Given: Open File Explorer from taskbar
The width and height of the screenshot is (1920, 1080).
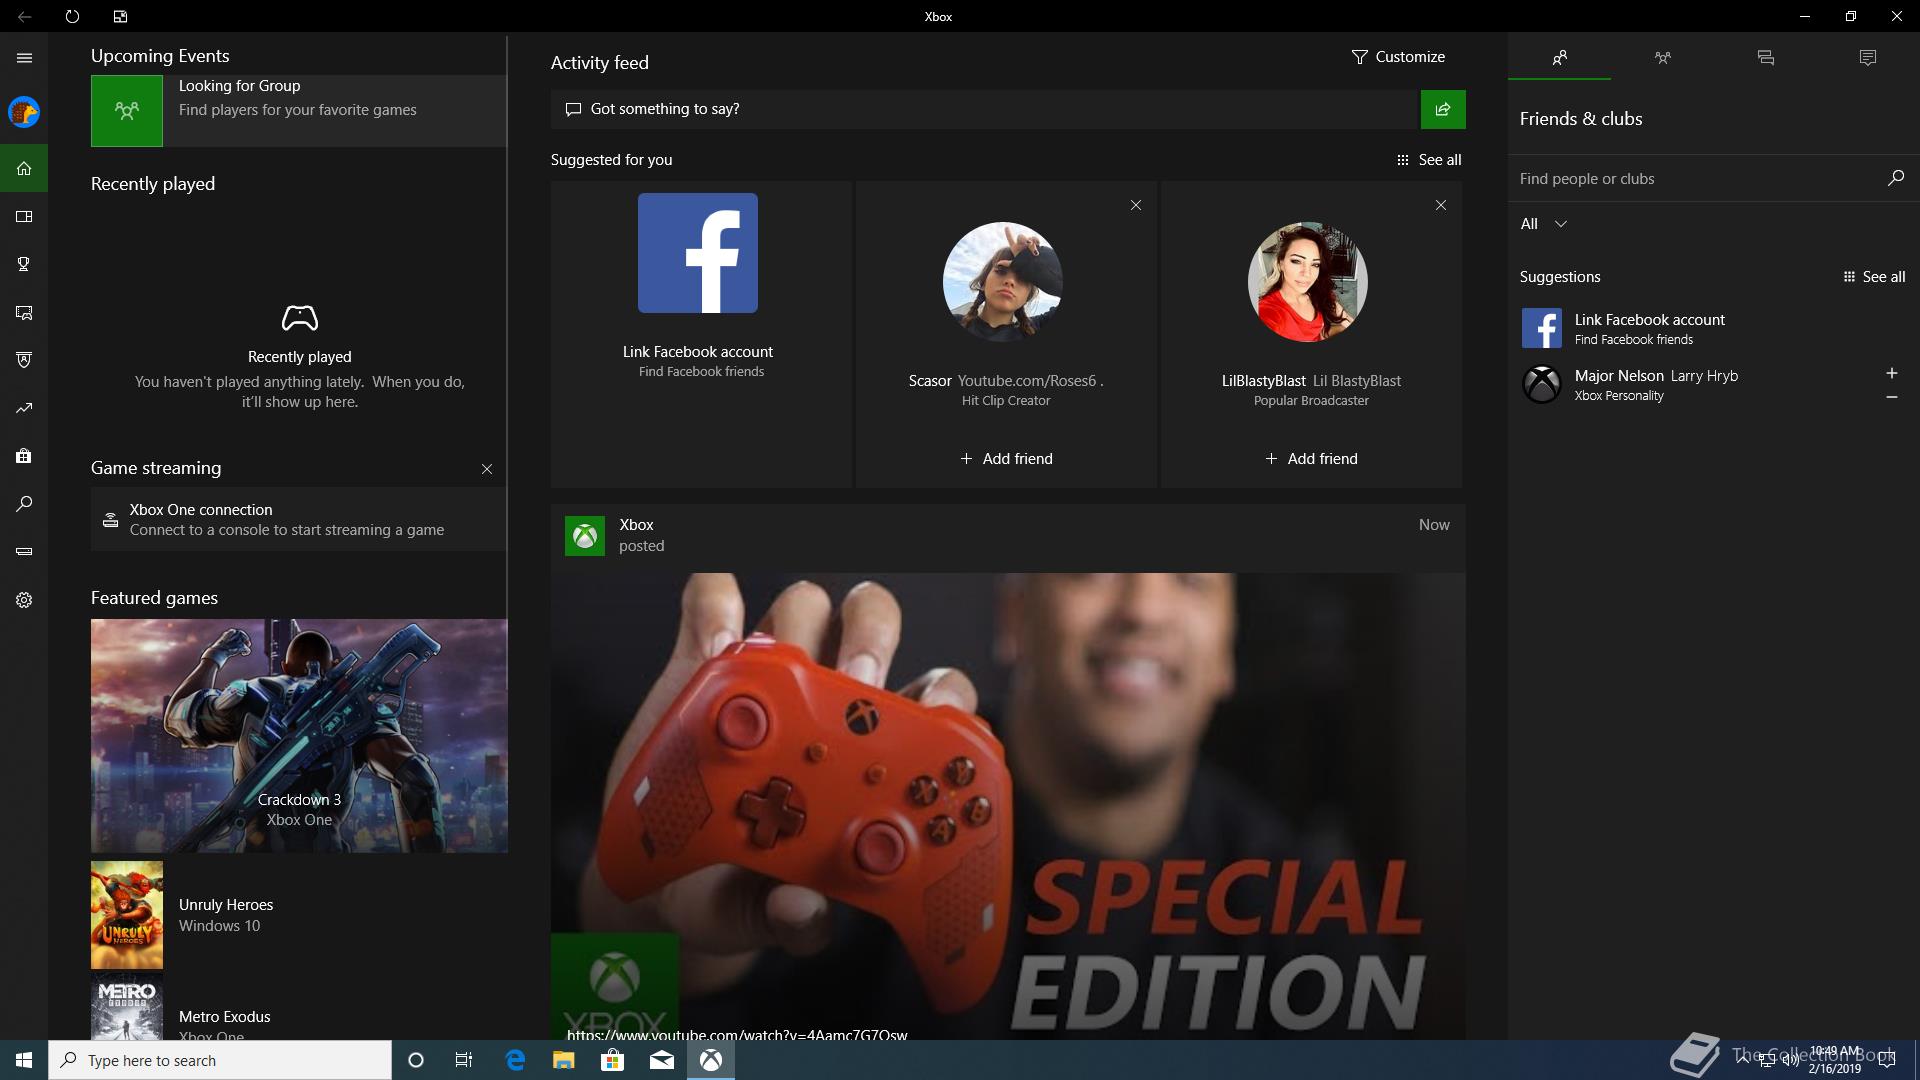Looking at the screenshot, I should [x=564, y=1060].
